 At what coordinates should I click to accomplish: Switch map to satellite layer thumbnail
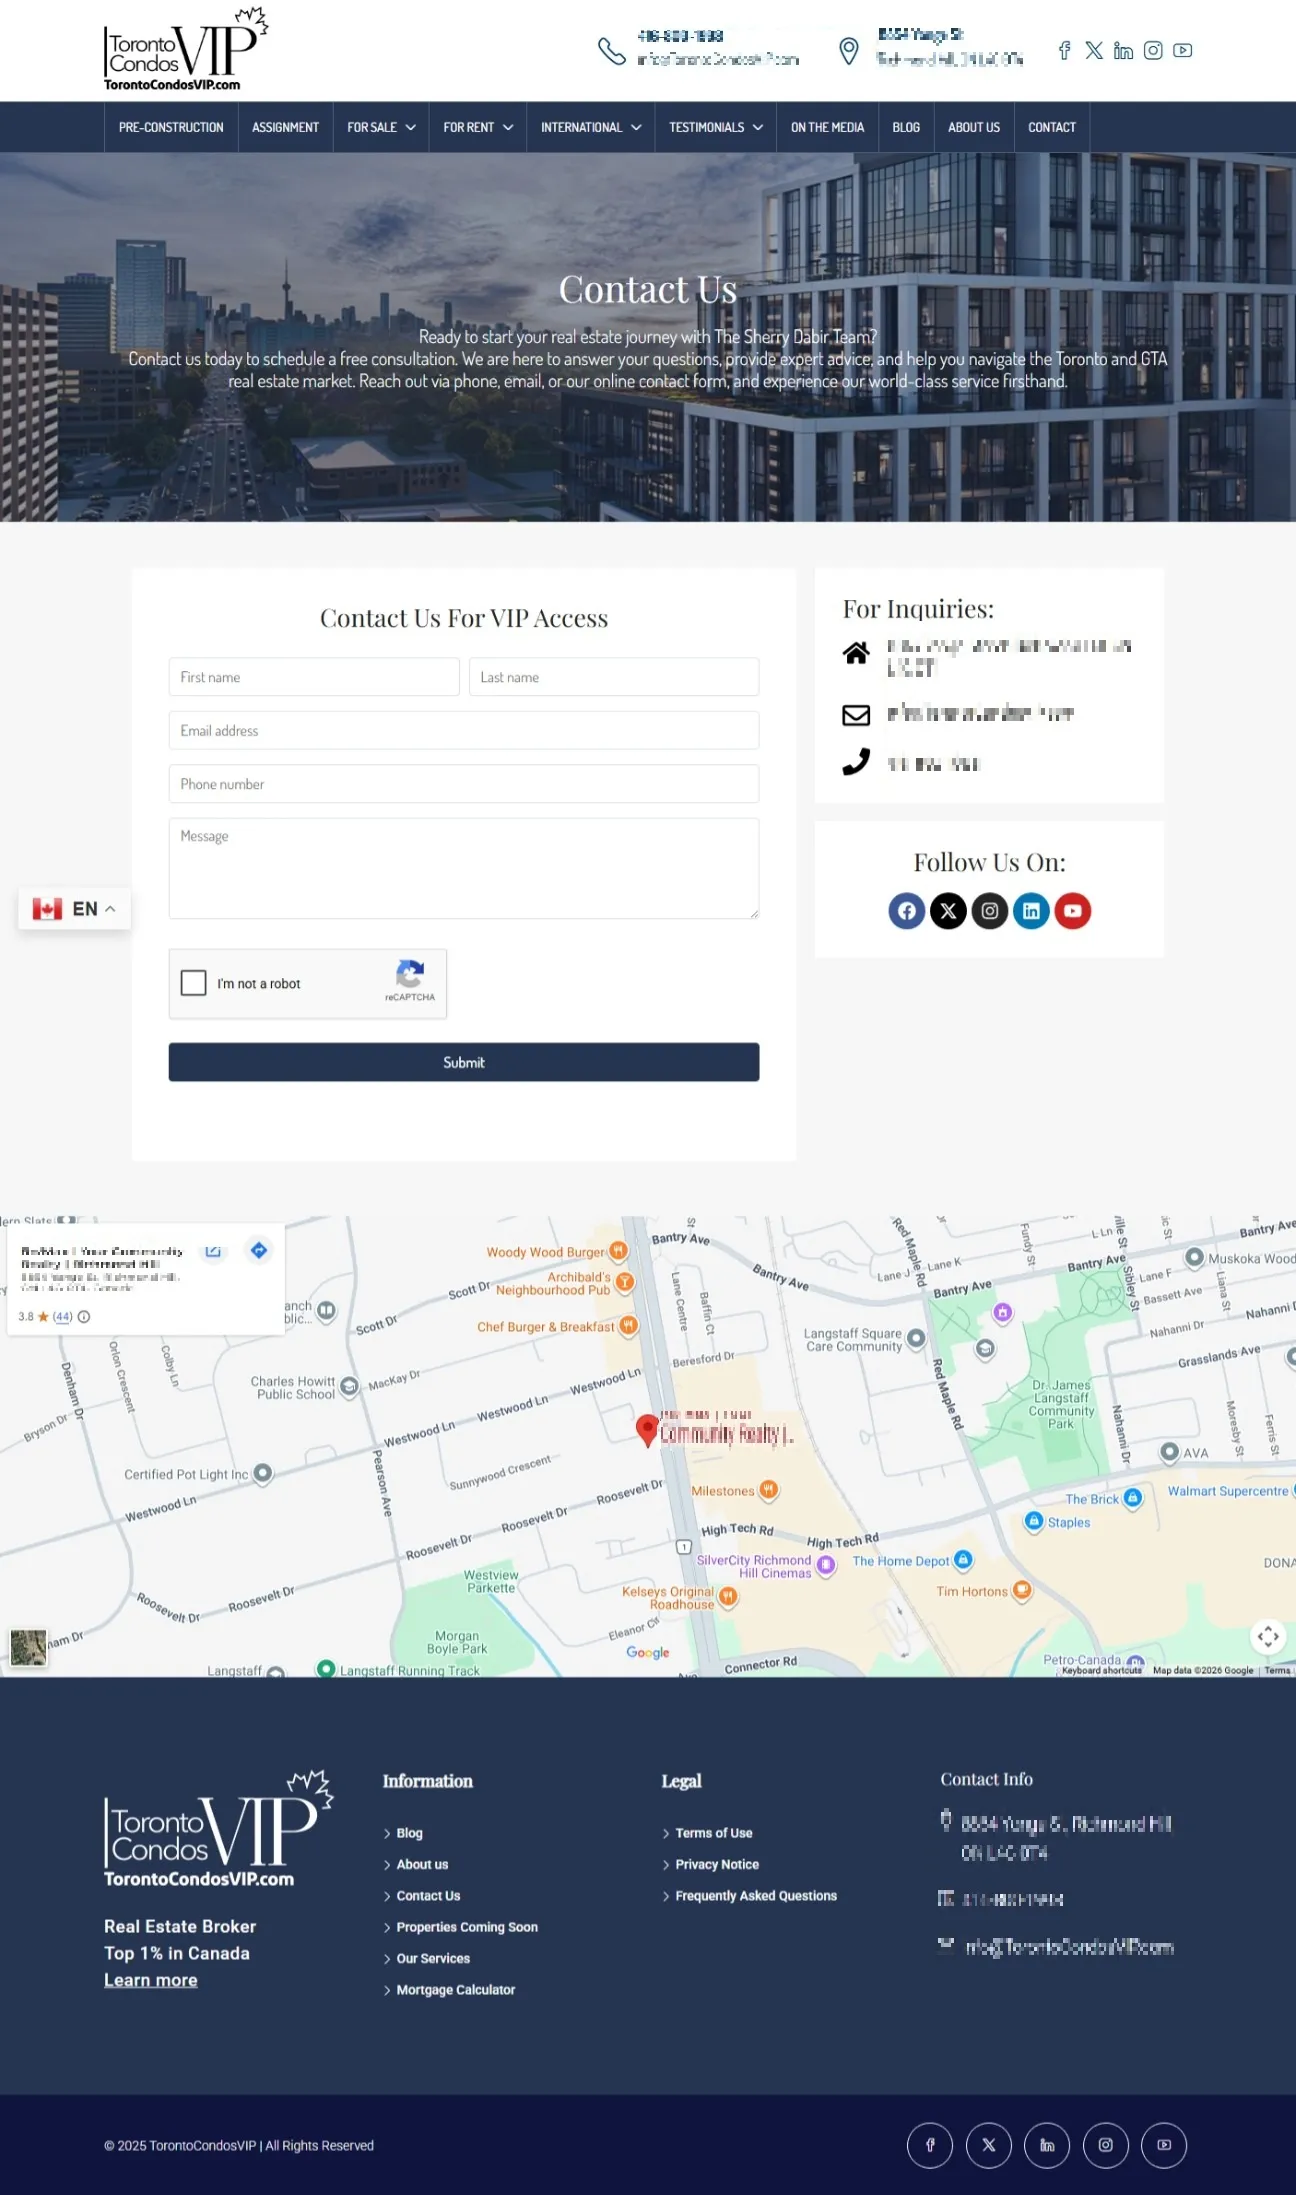[x=28, y=1647]
